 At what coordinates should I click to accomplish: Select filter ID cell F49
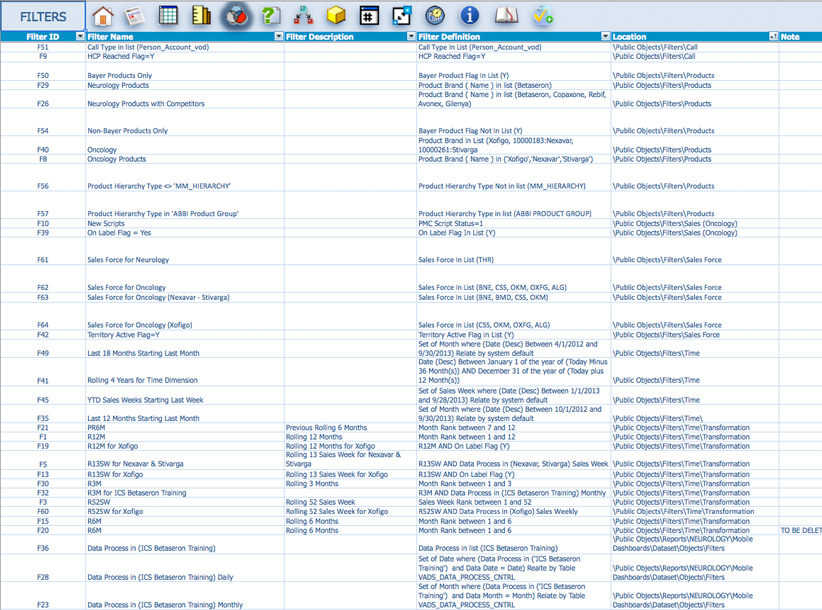click(x=43, y=354)
